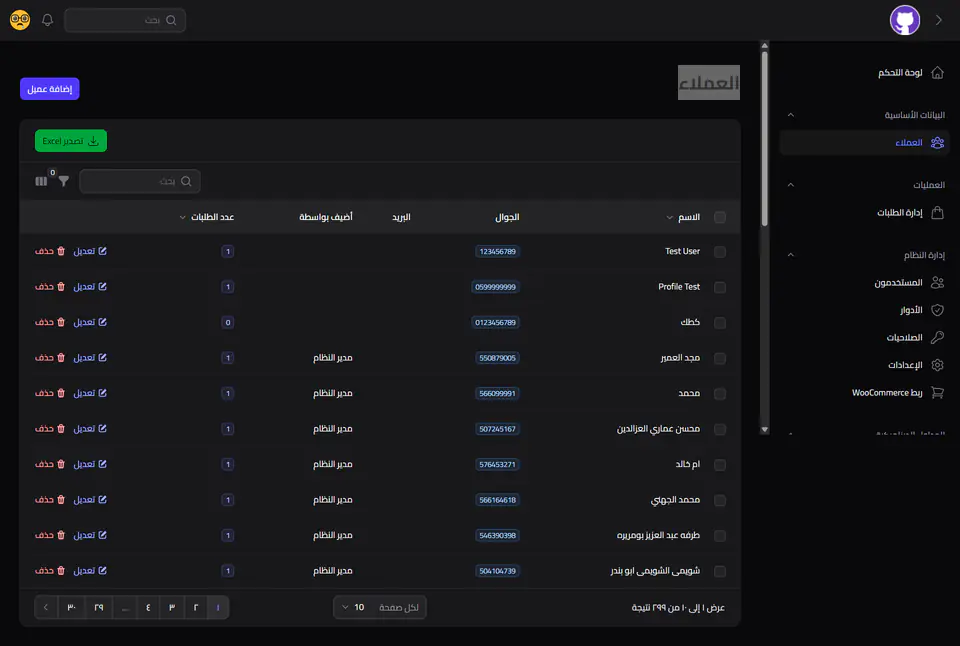
Task: Check the ام خالد row checkbox
Action: point(720,465)
